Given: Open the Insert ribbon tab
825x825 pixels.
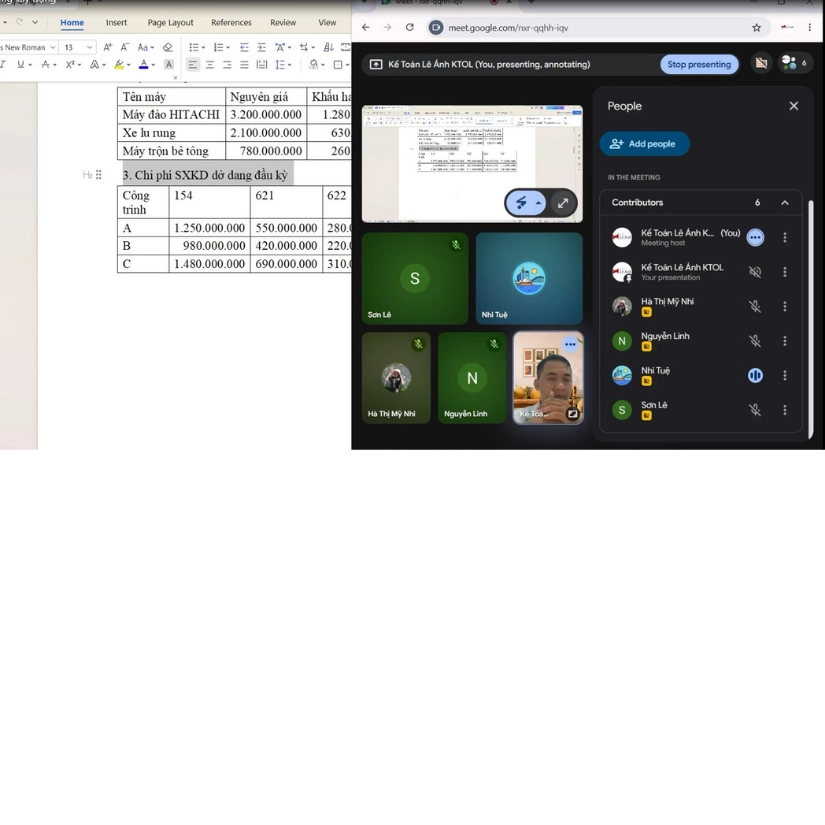Looking at the screenshot, I should (116, 23).
